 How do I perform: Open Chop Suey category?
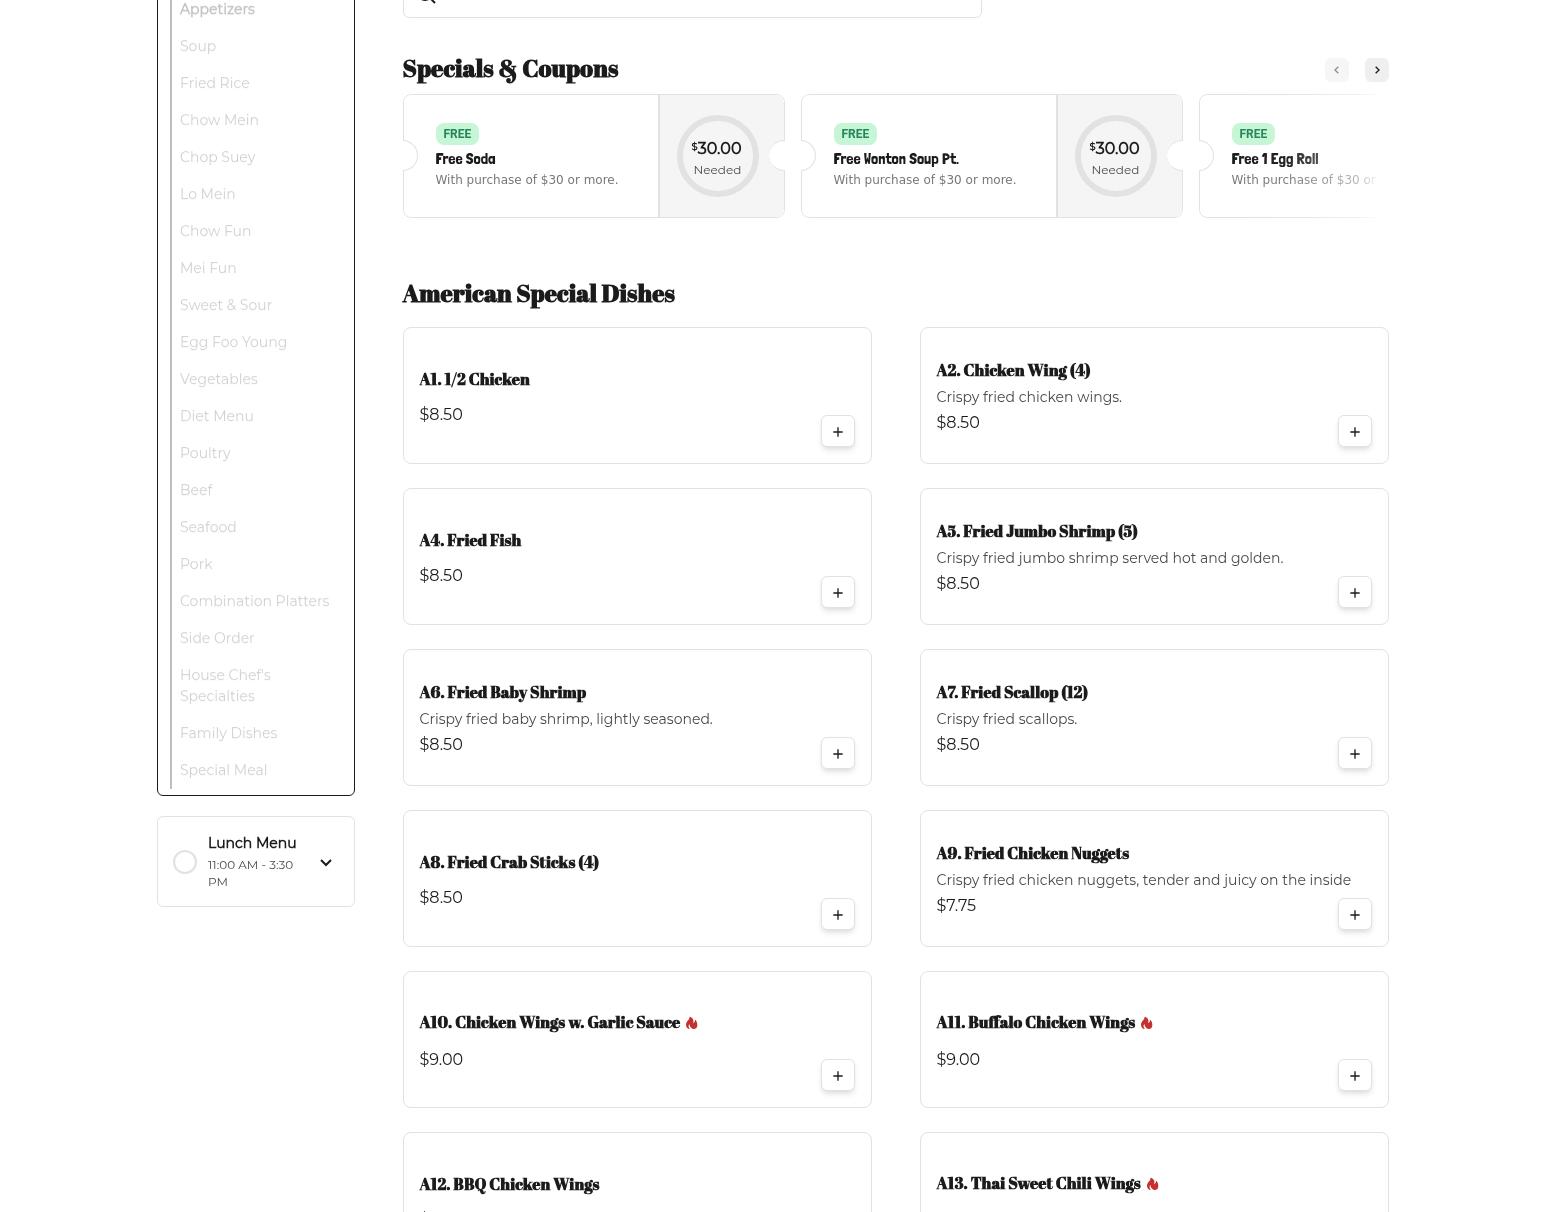218,157
